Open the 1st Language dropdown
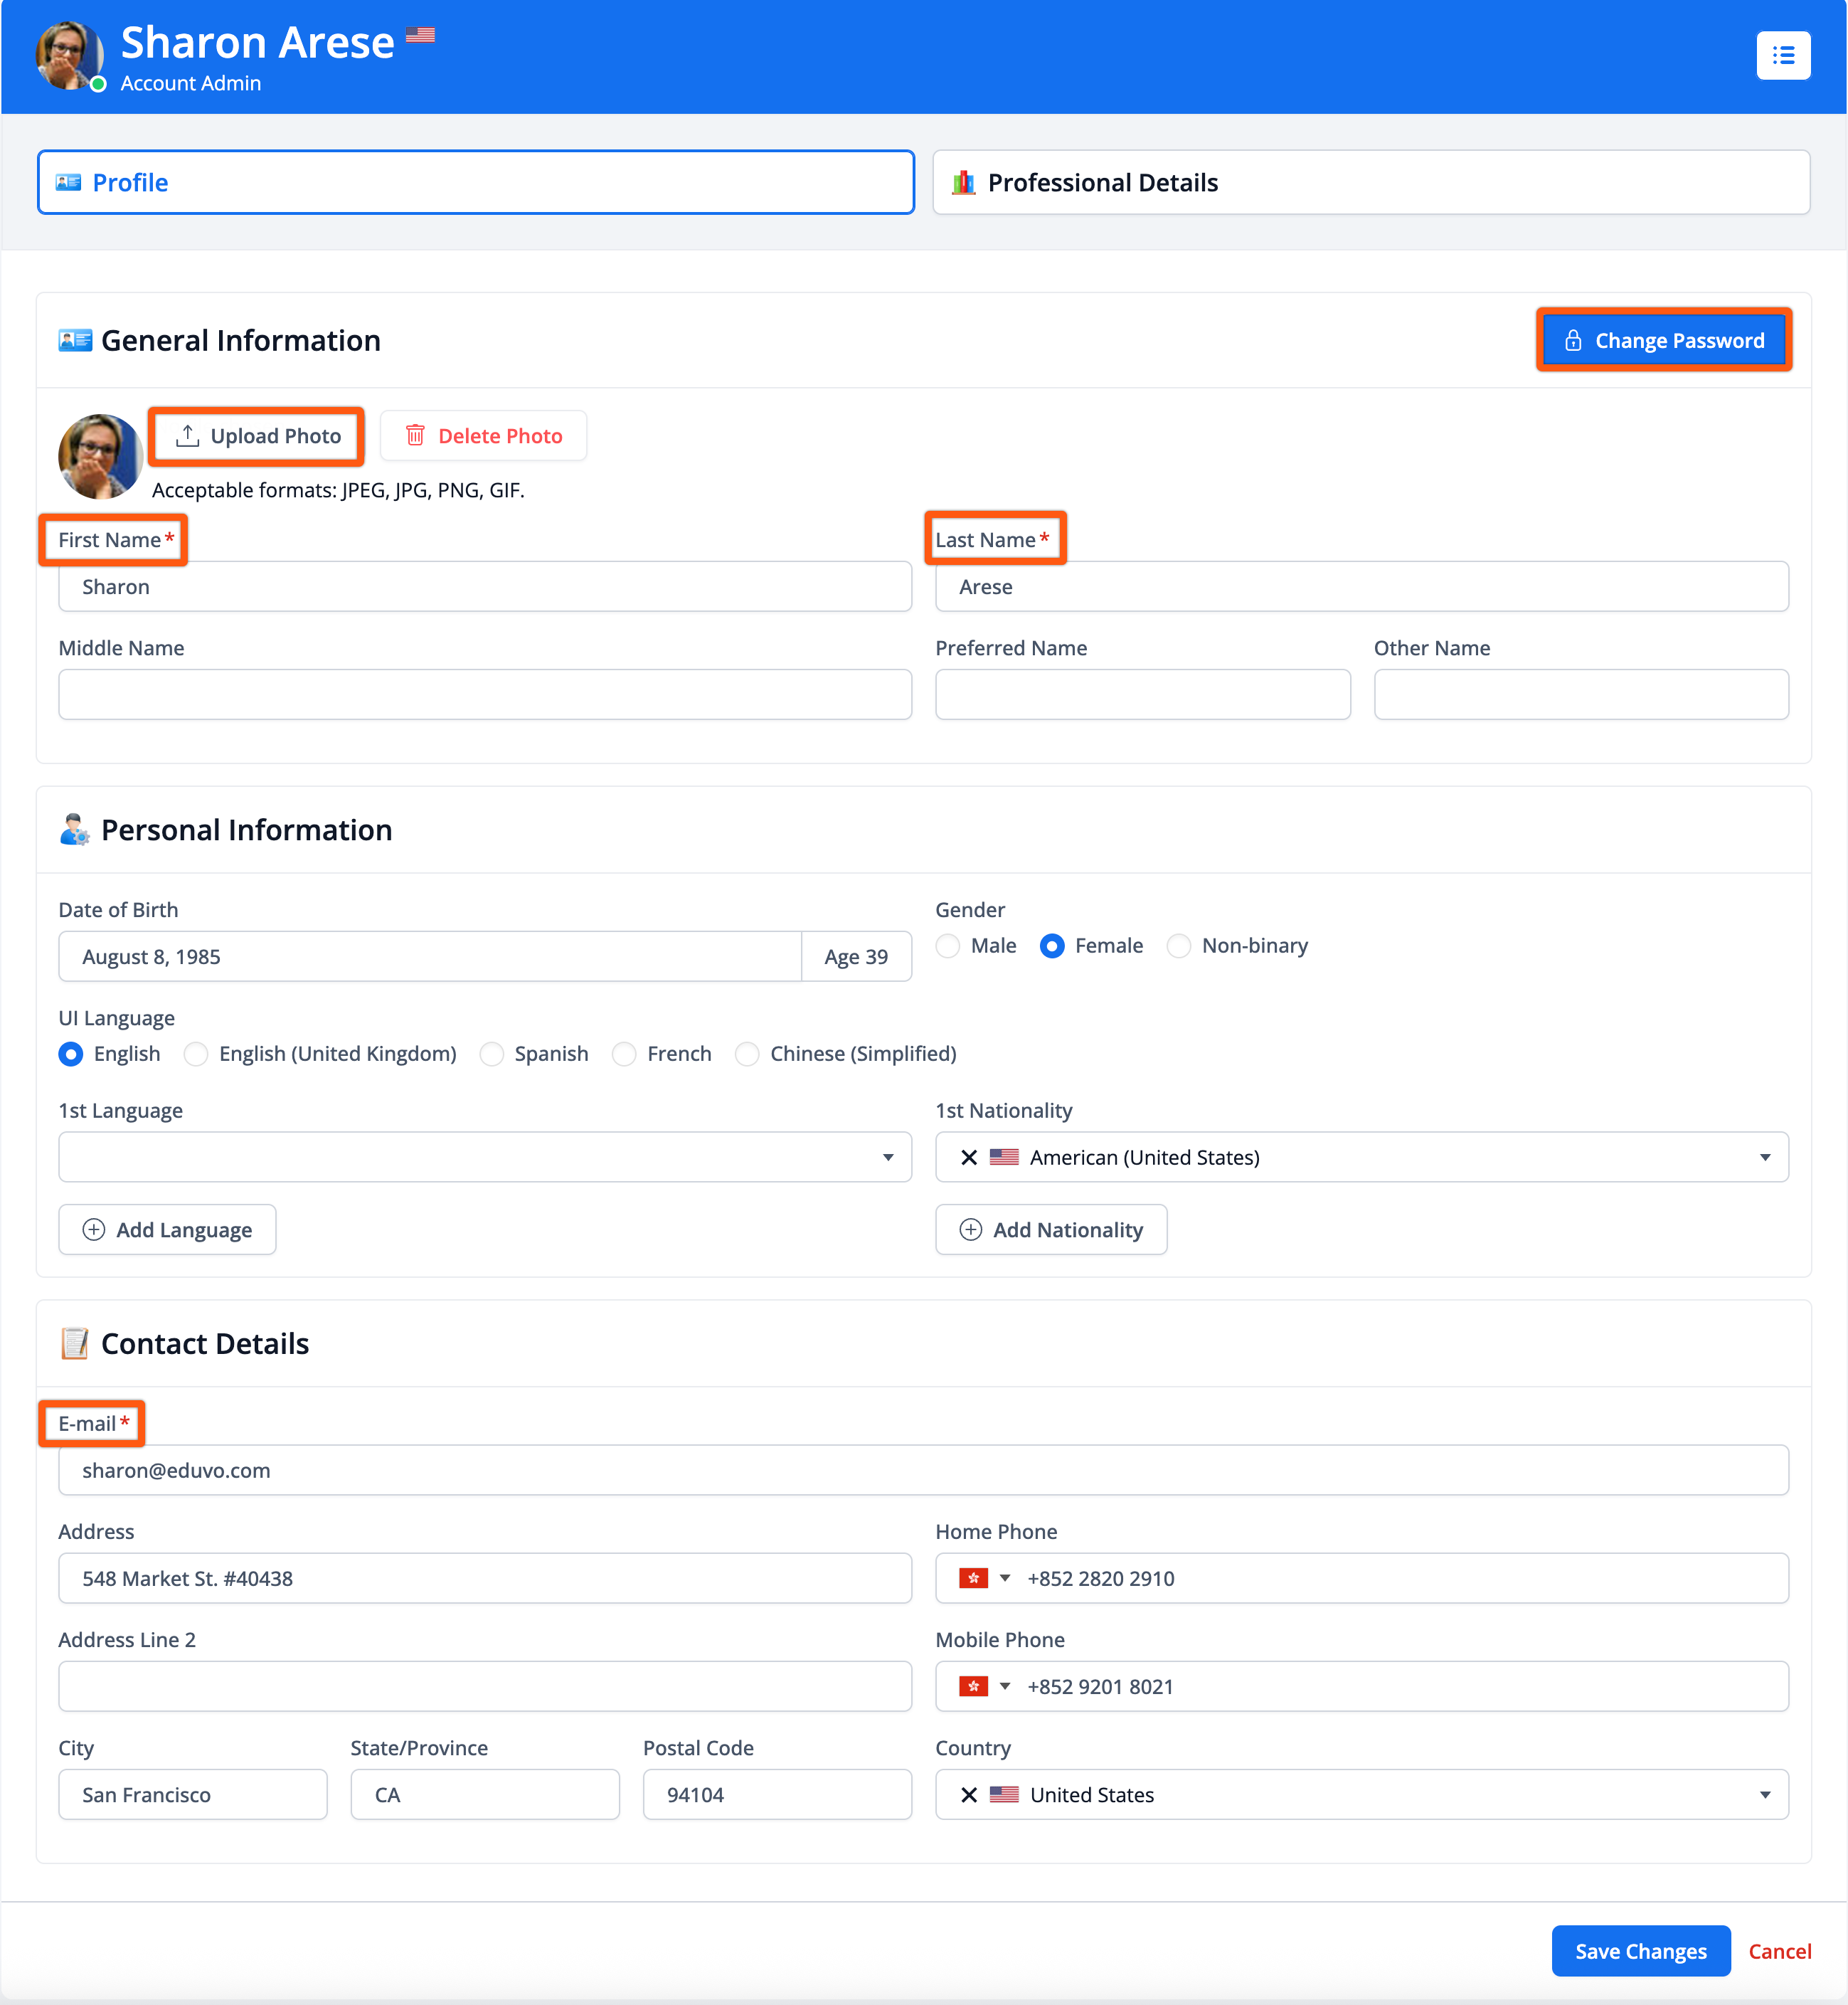 [x=485, y=1157]
